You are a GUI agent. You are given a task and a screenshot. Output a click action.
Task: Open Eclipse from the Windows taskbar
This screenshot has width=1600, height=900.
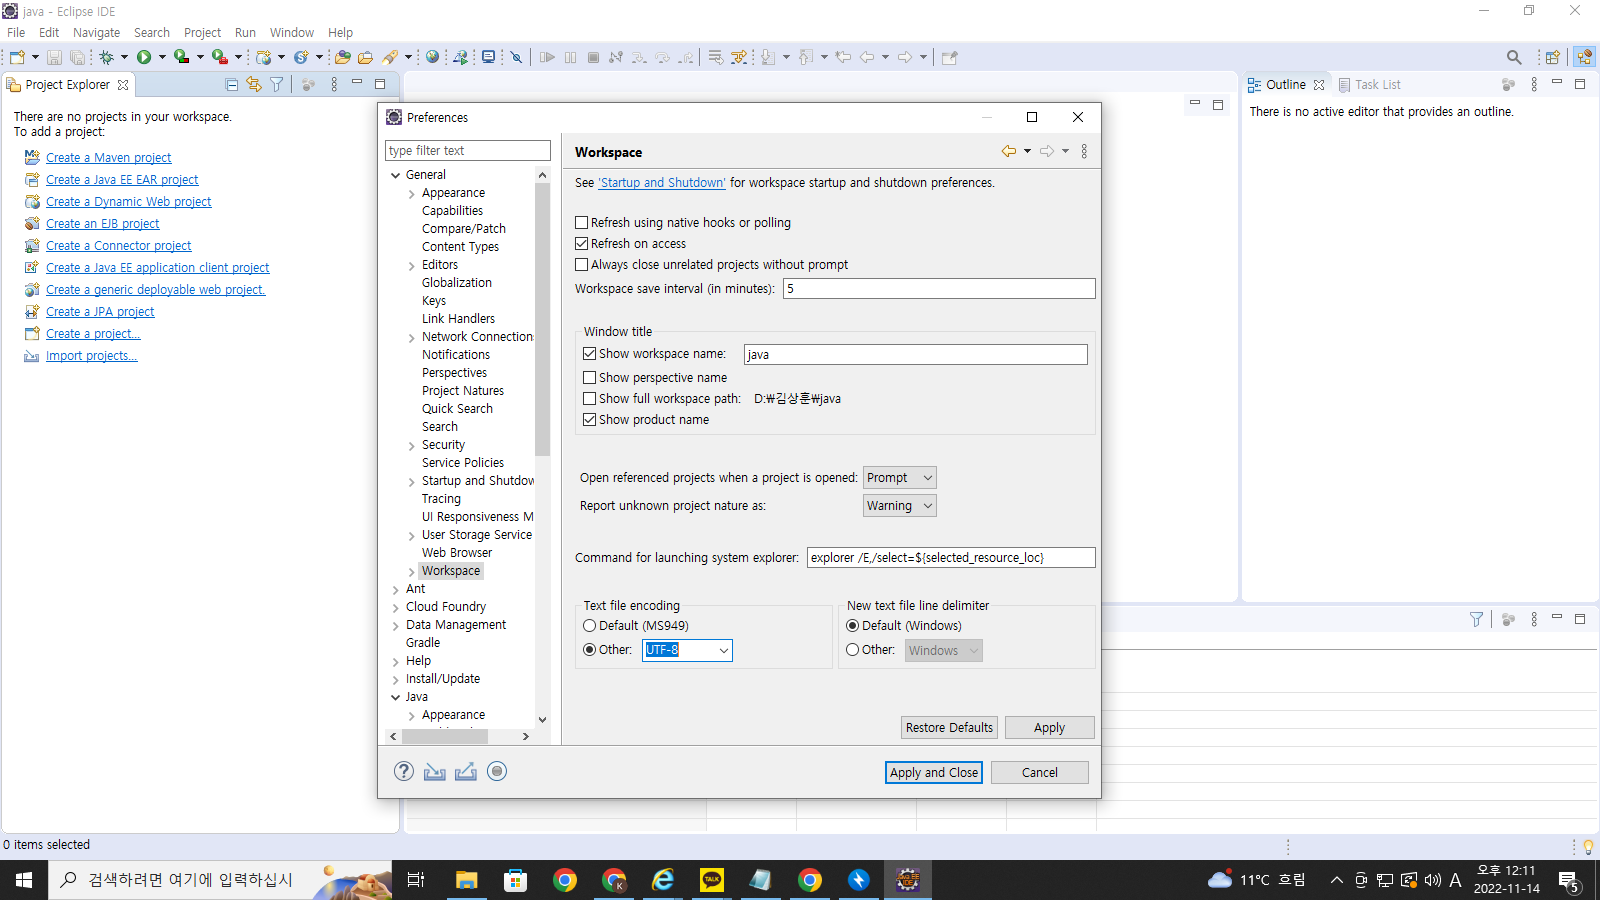click(x=908, y=880)
